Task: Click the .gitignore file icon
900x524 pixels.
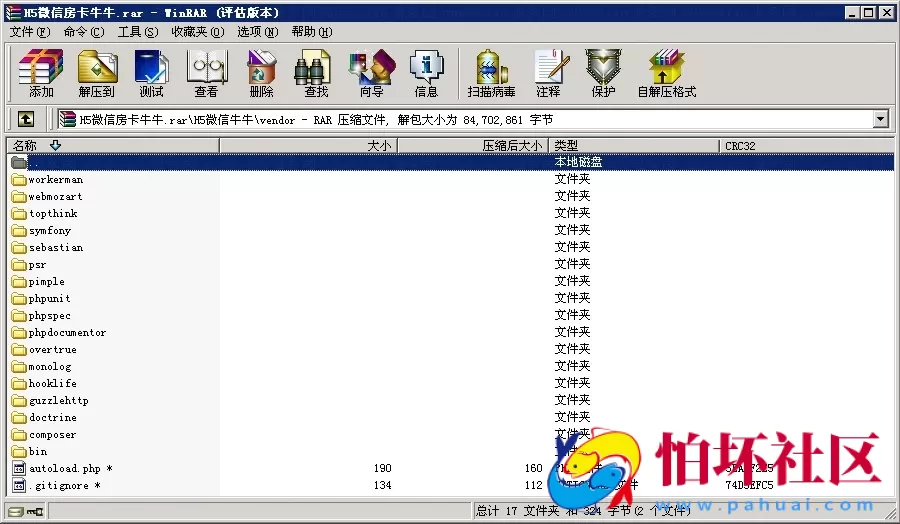Action: click(20, 486)
